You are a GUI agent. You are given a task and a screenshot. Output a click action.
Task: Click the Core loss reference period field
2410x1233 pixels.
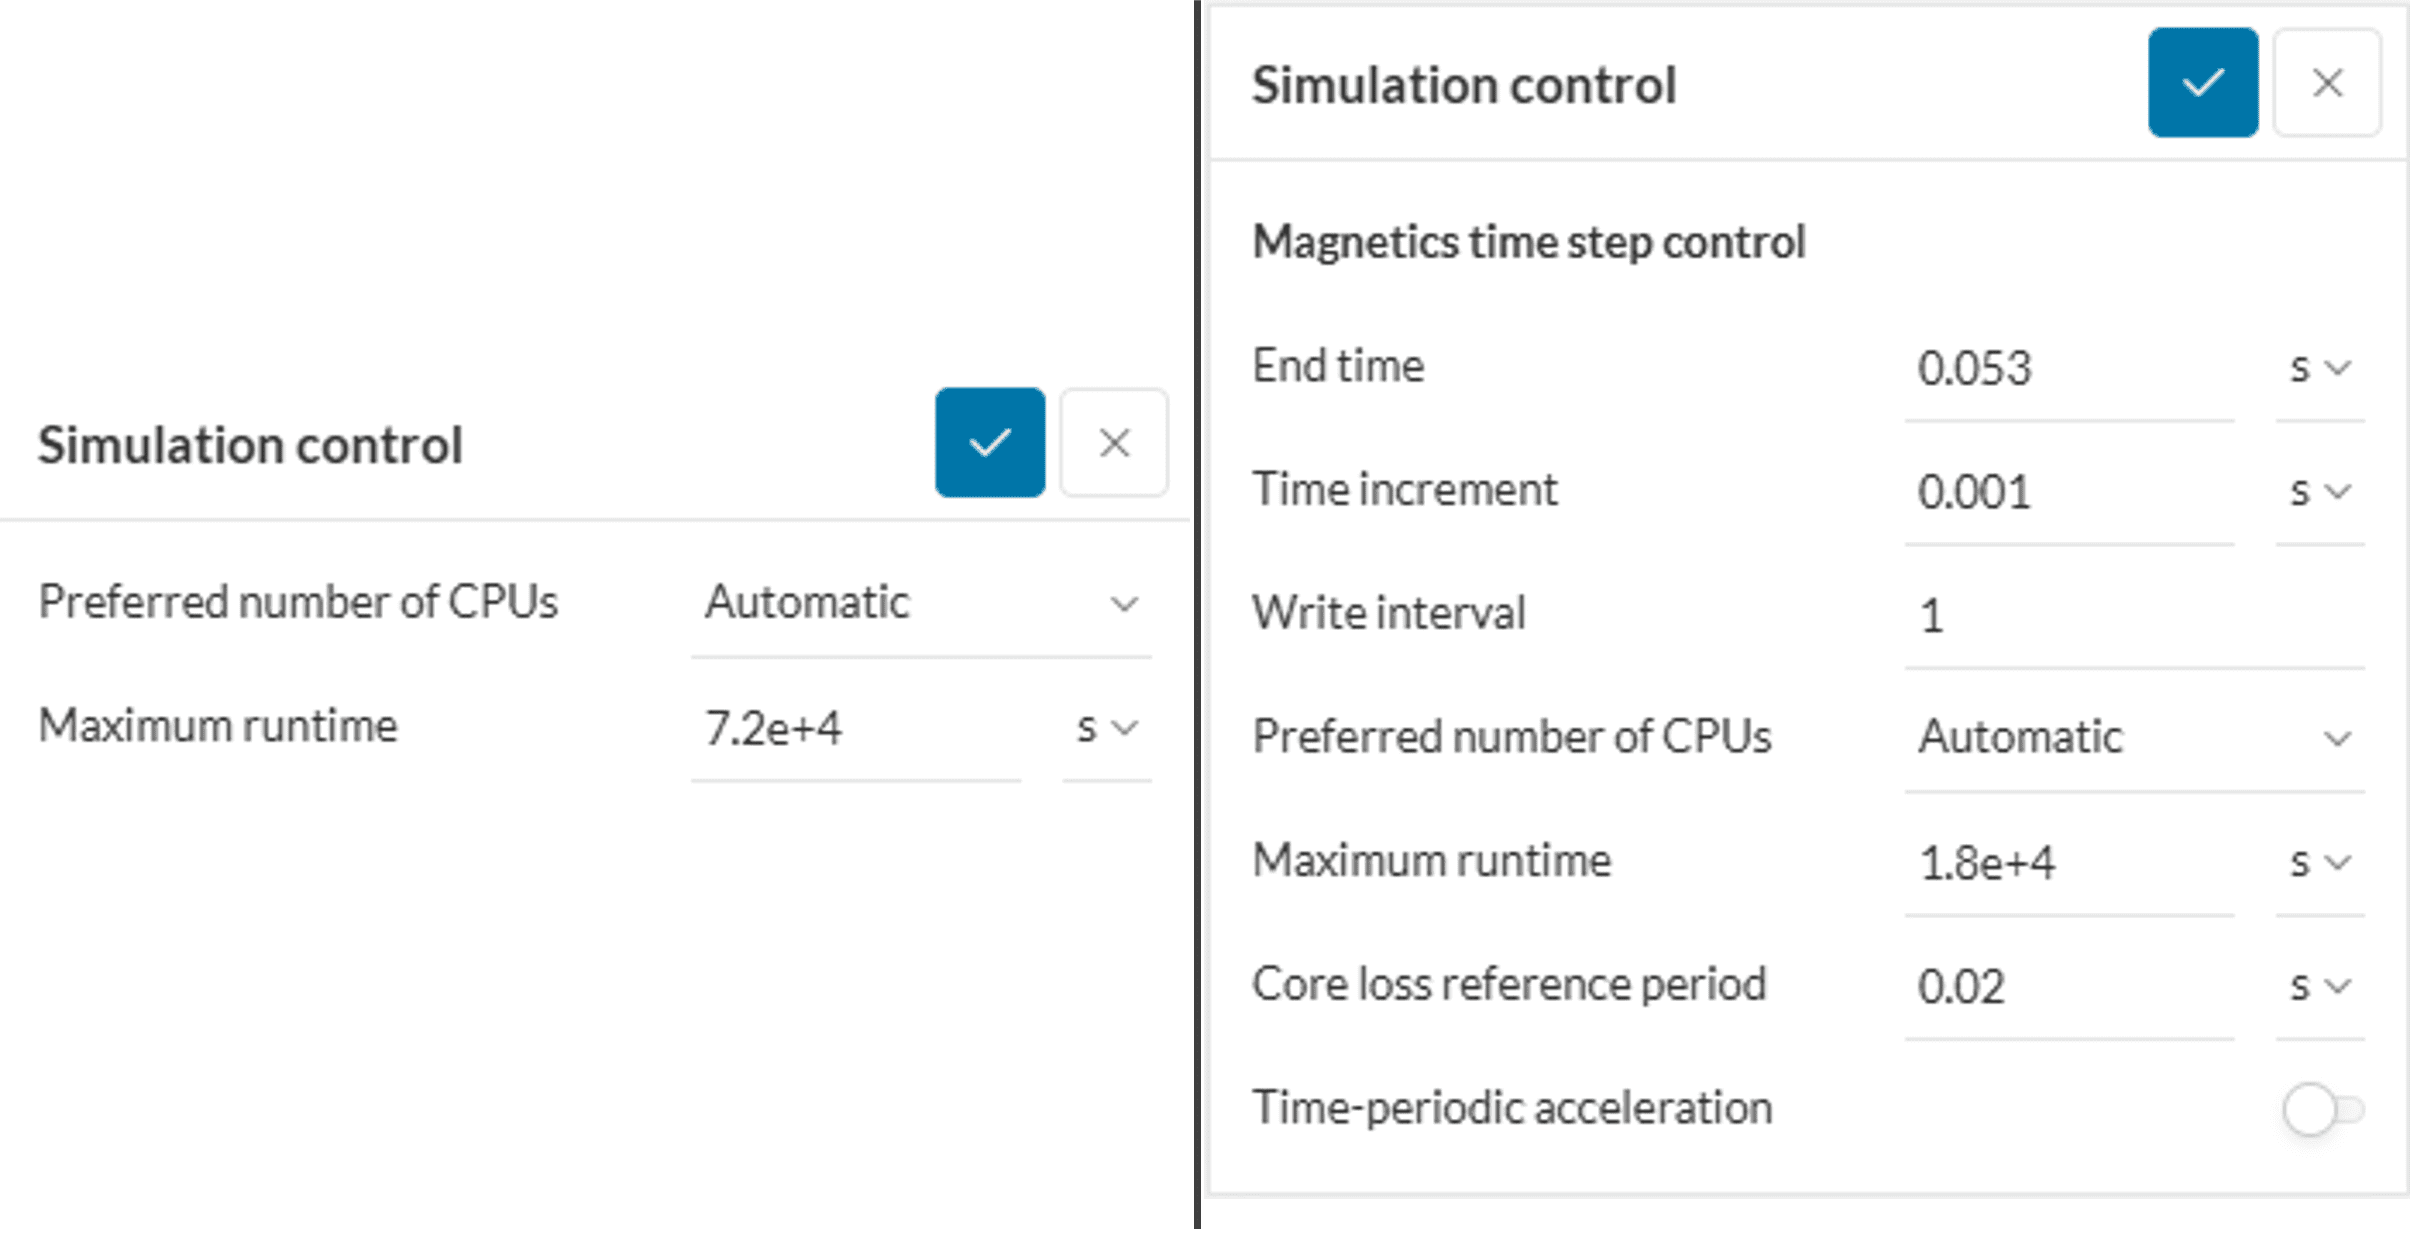point(2068,986)
